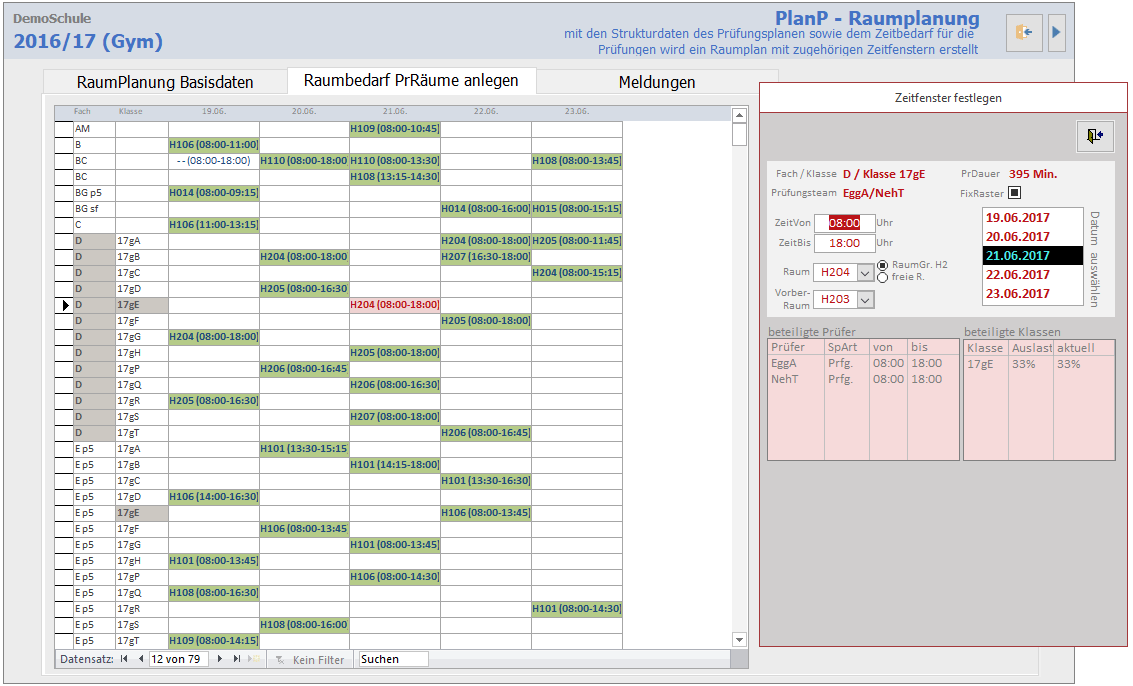This screenshot has height=686, width=1133.
Task: Select the freie R. radio button
Action: [x=882, y=277]
